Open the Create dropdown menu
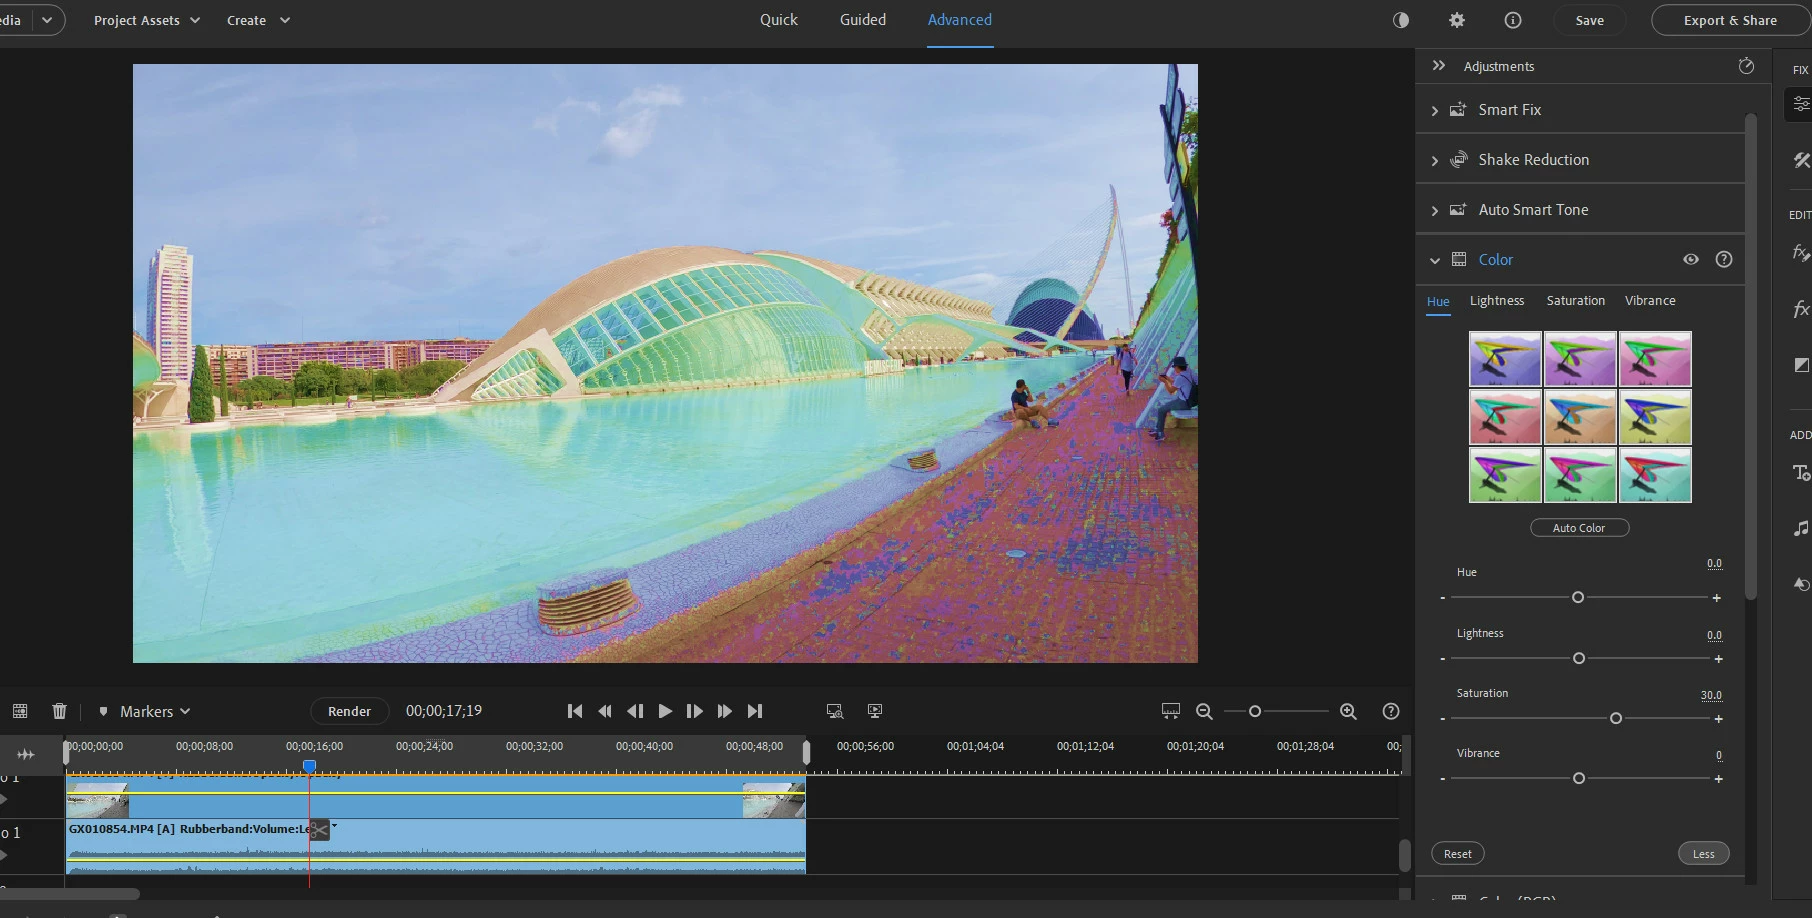This screenshot has width=1812, height=918. 258,20
